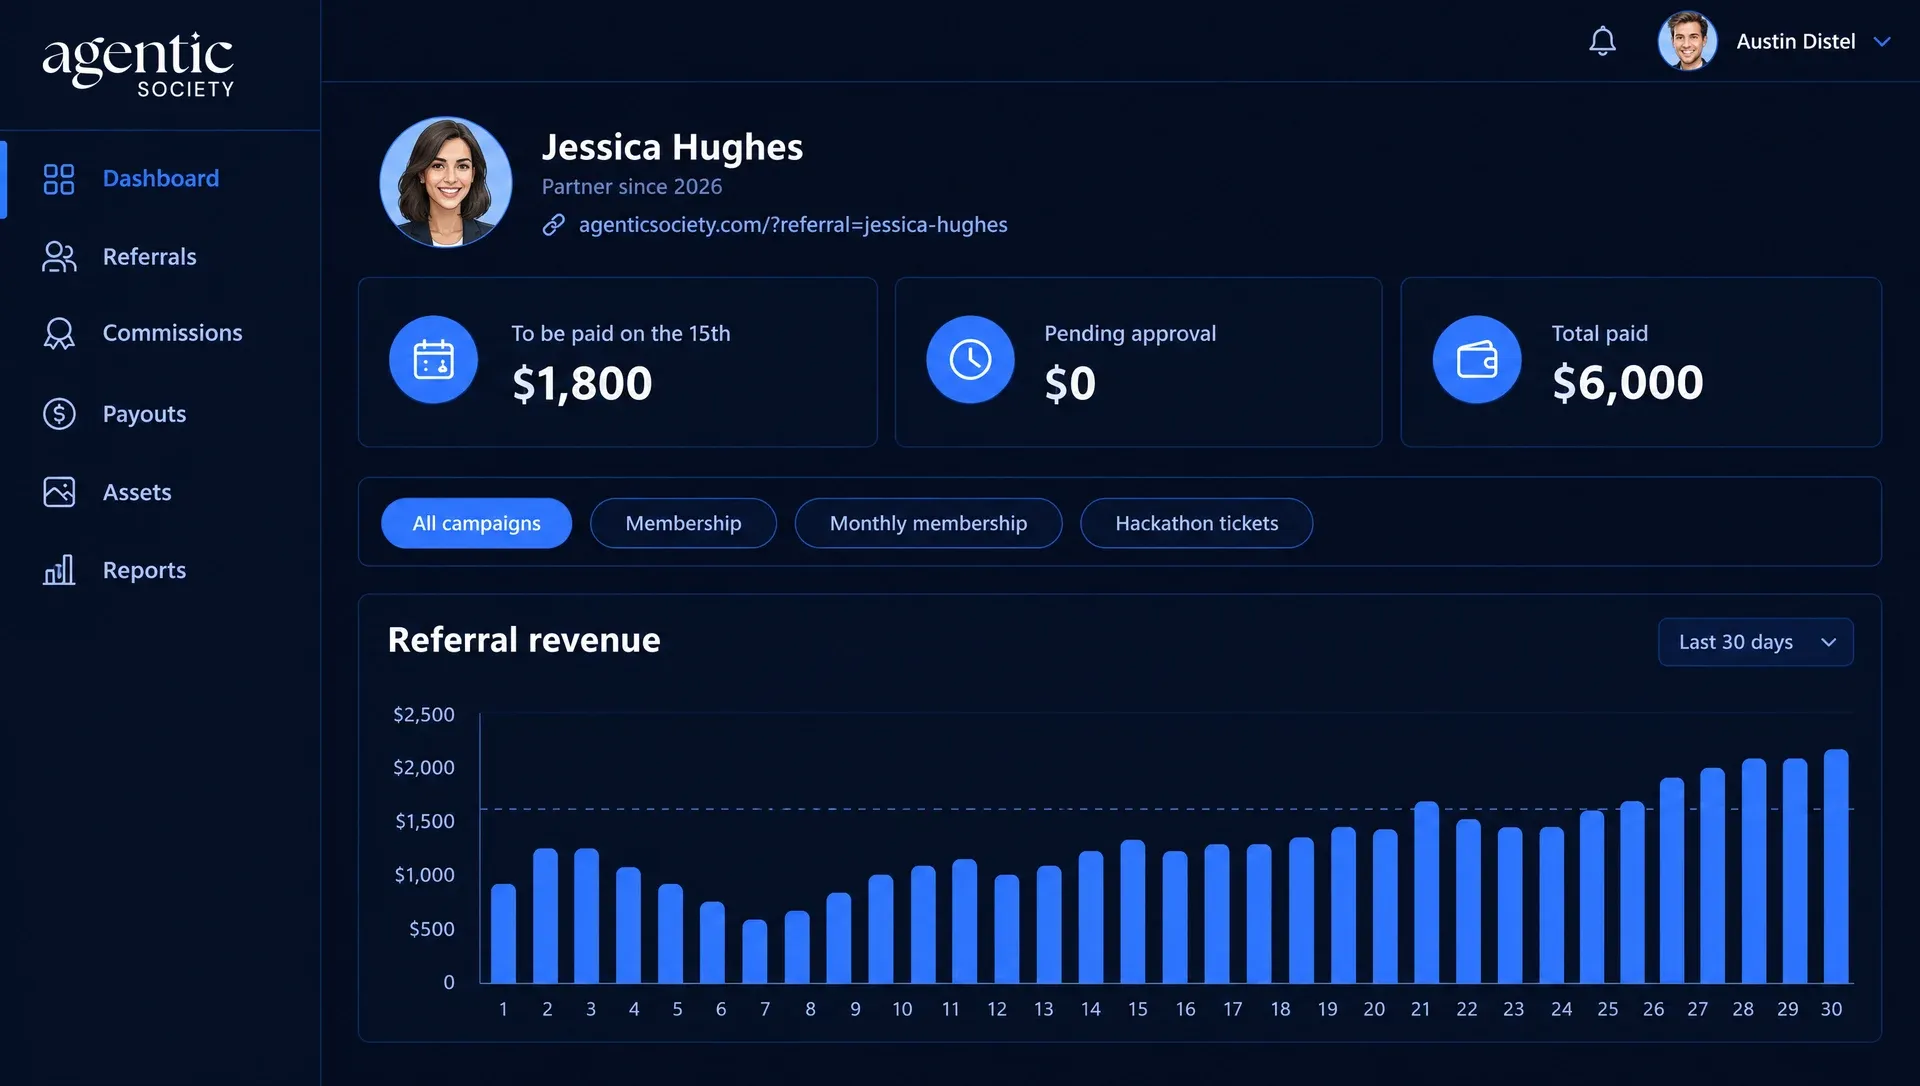
Task: Click the Dashboard grid icon in sidebar
Action: tap(59, 179)
